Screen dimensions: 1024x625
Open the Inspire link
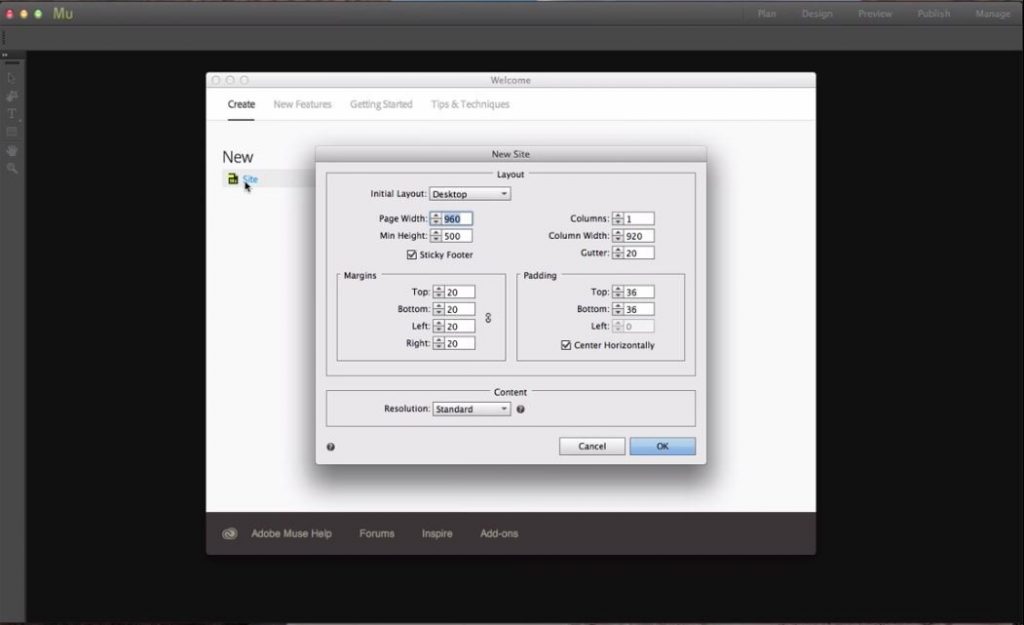(x=437, y=534)
